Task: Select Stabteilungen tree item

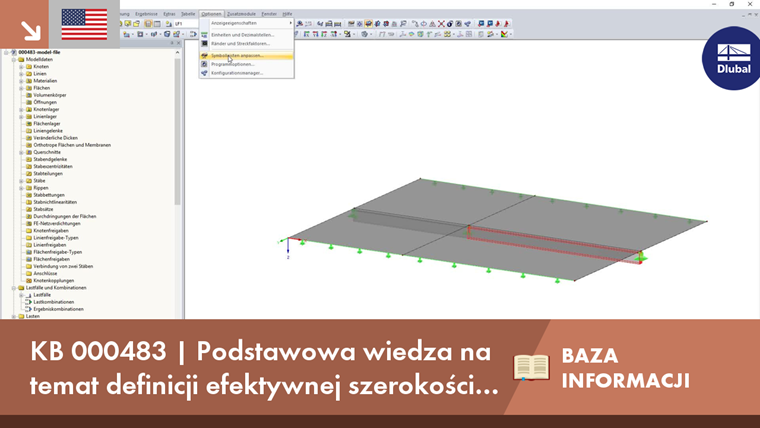Action: tap(48, 174)
